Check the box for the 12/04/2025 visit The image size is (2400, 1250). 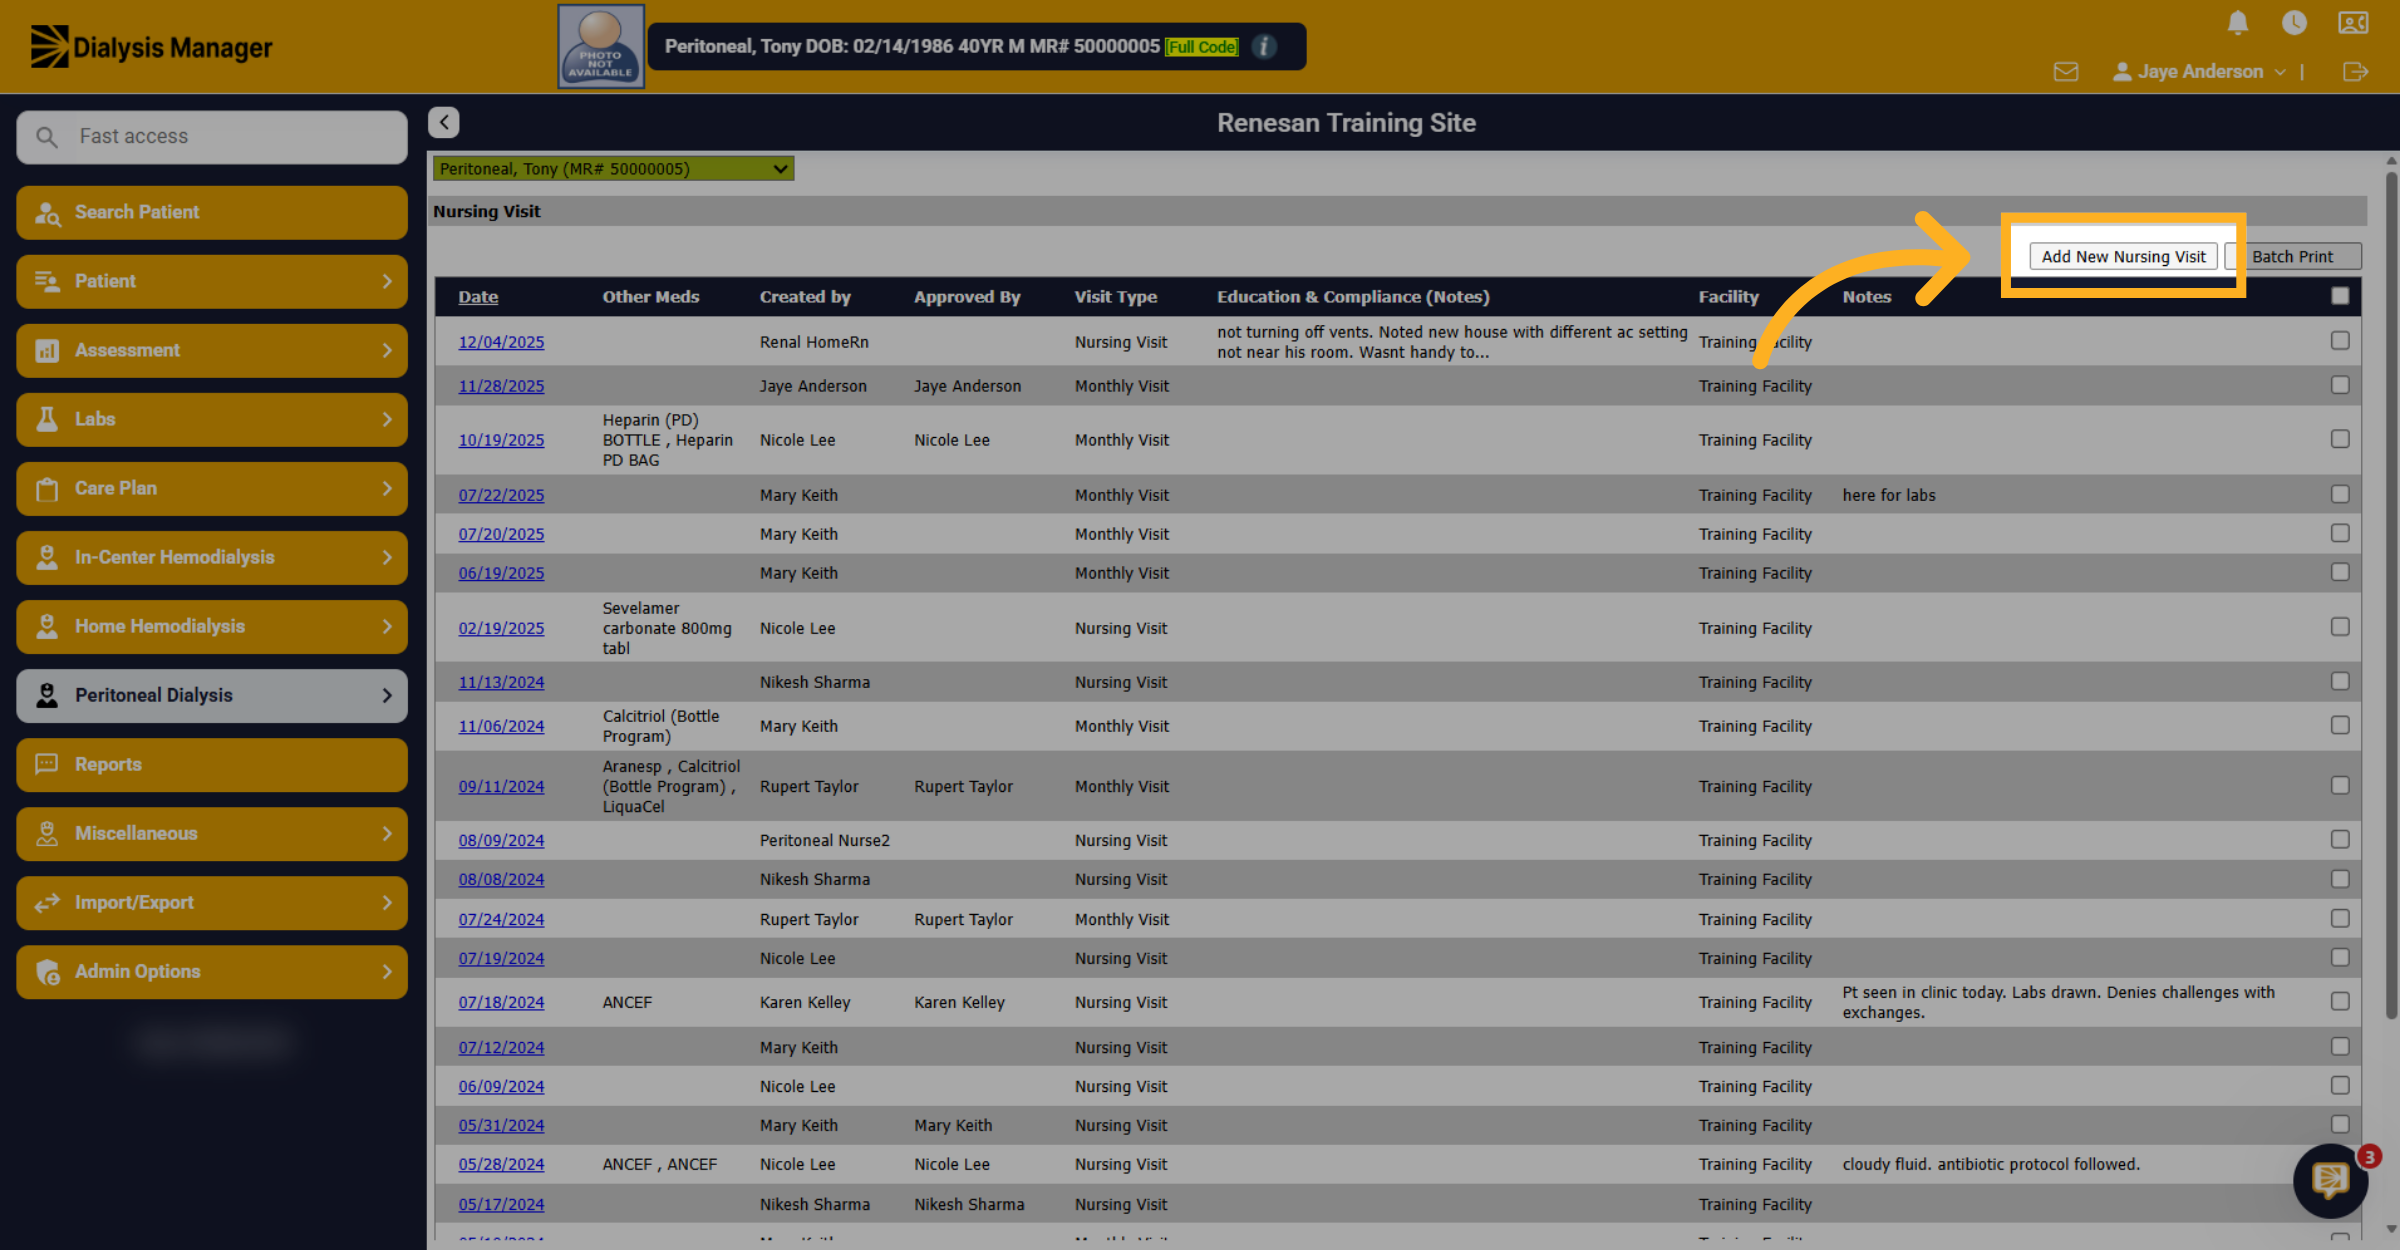pyautogui.click(x=2340, y=341)
